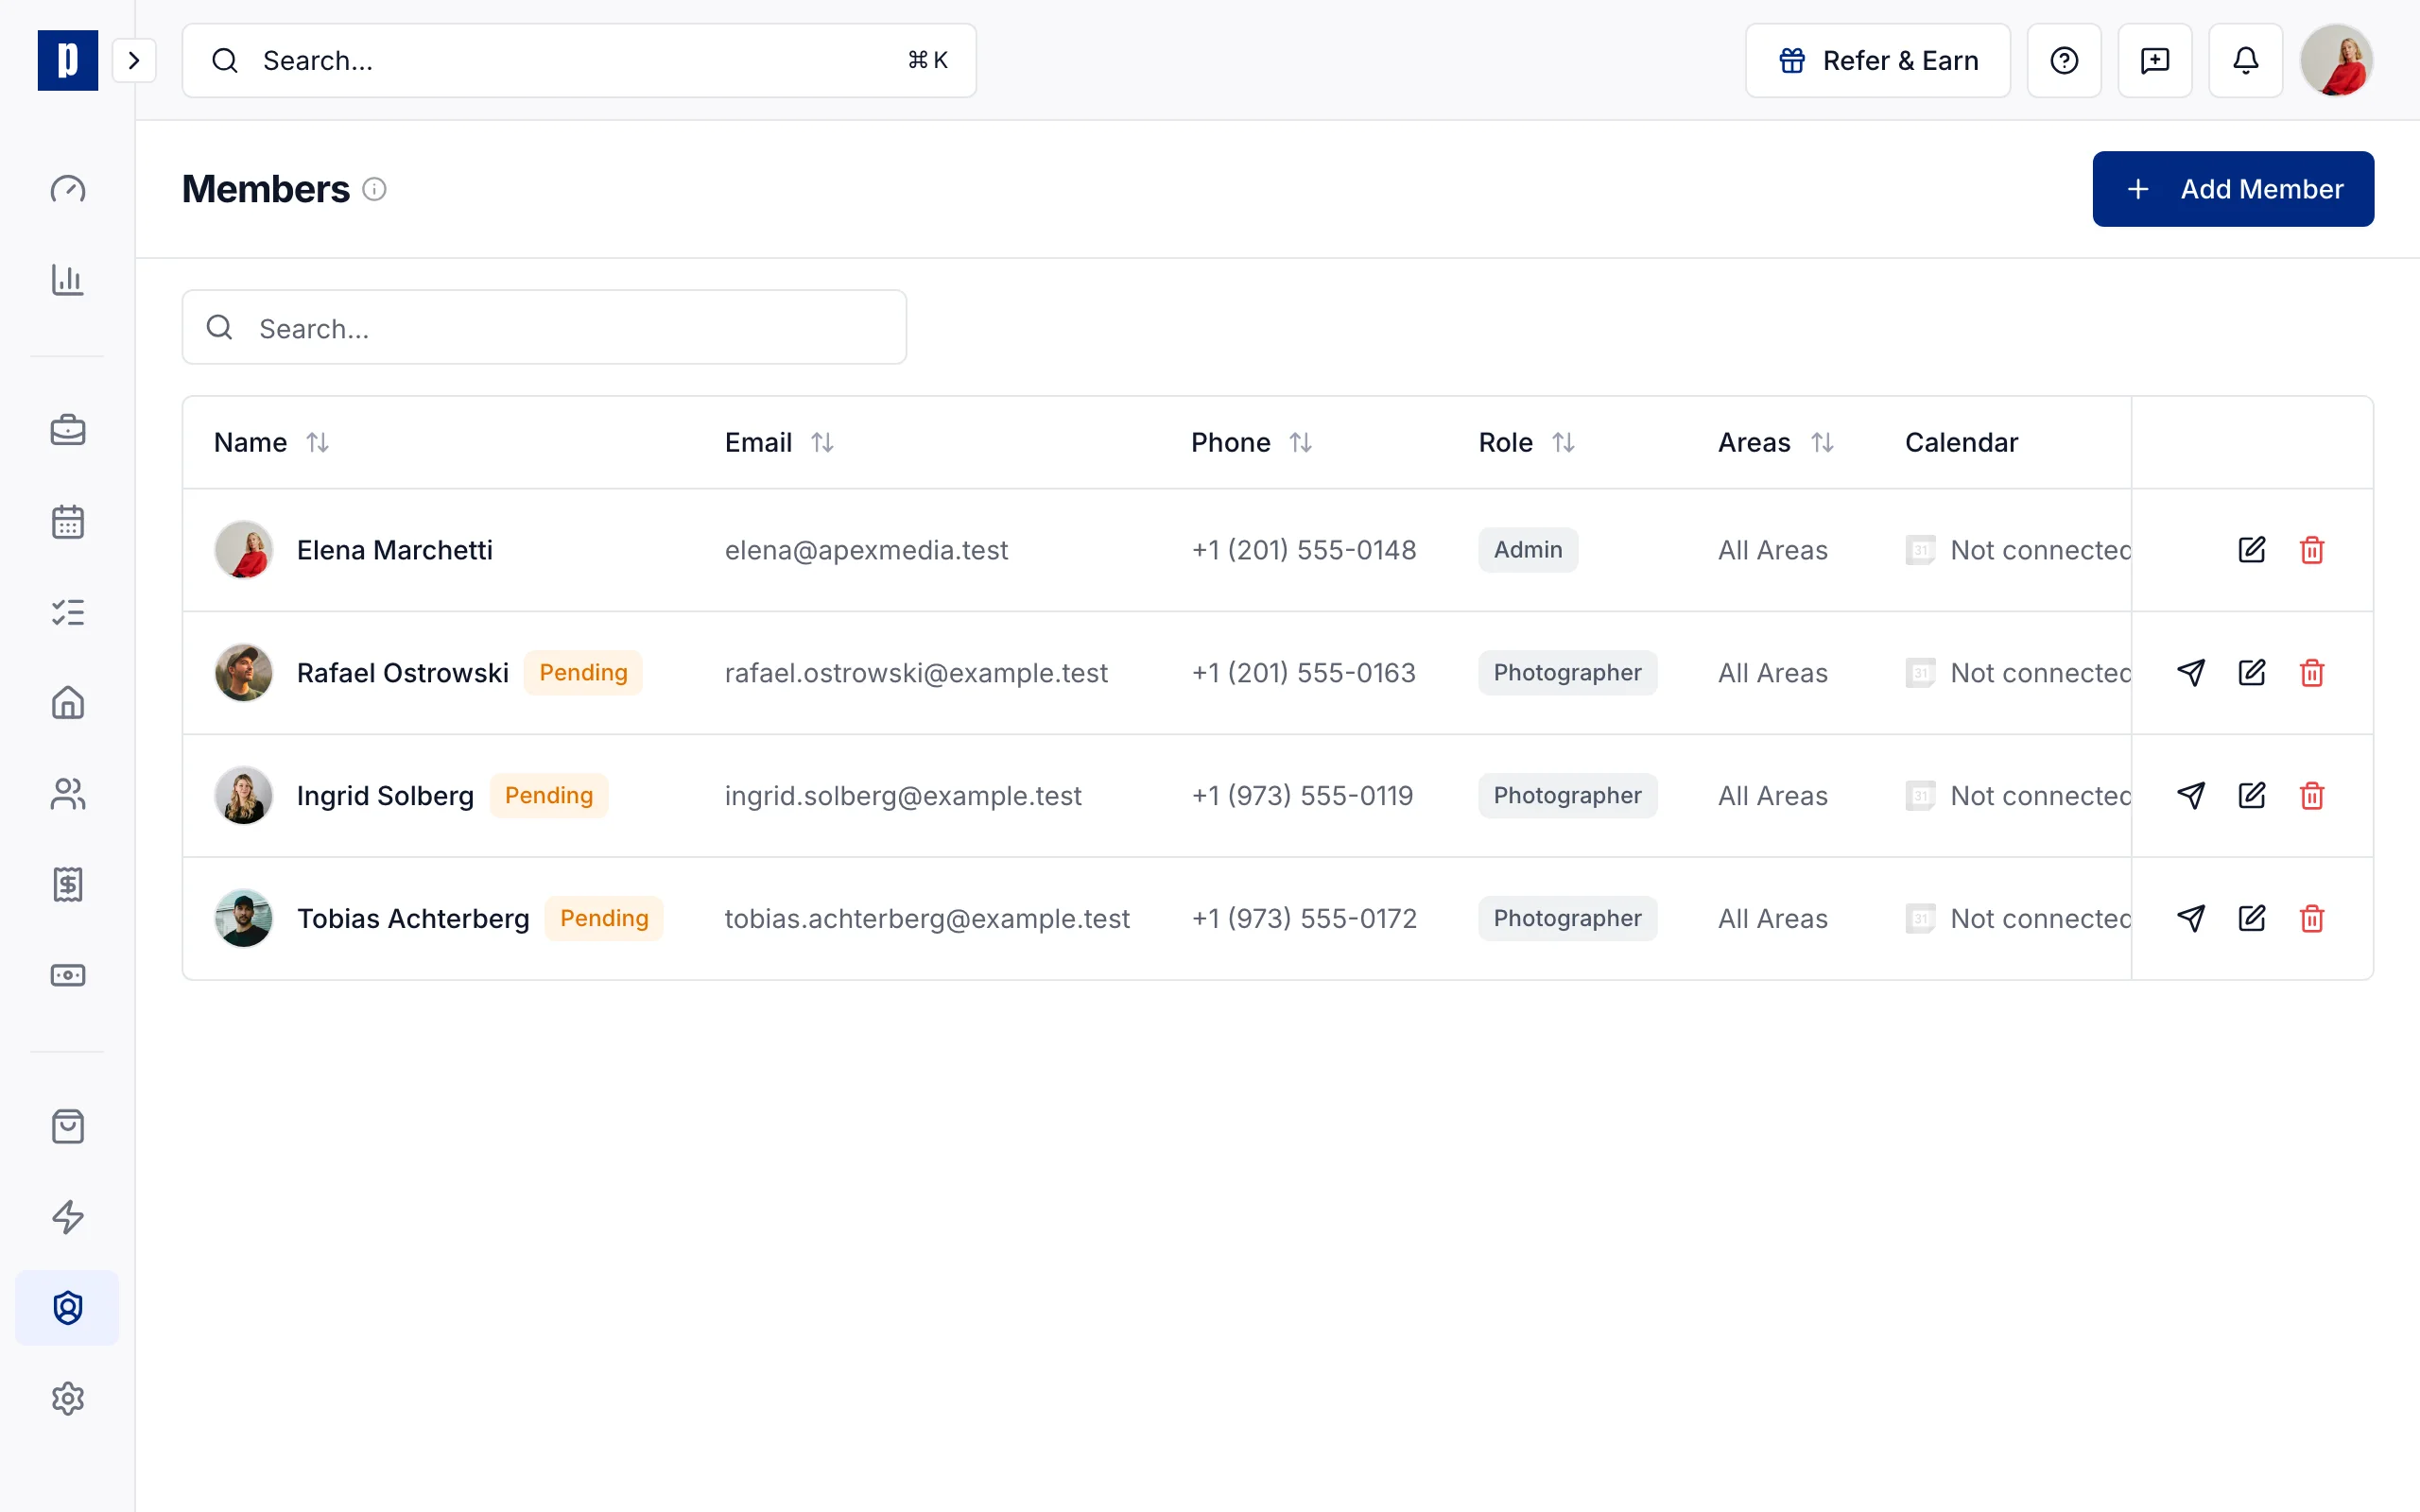Open the feedback message icon
Image resolution: width=2420 pixels, height=1512 pixels.
point(2155,60)
